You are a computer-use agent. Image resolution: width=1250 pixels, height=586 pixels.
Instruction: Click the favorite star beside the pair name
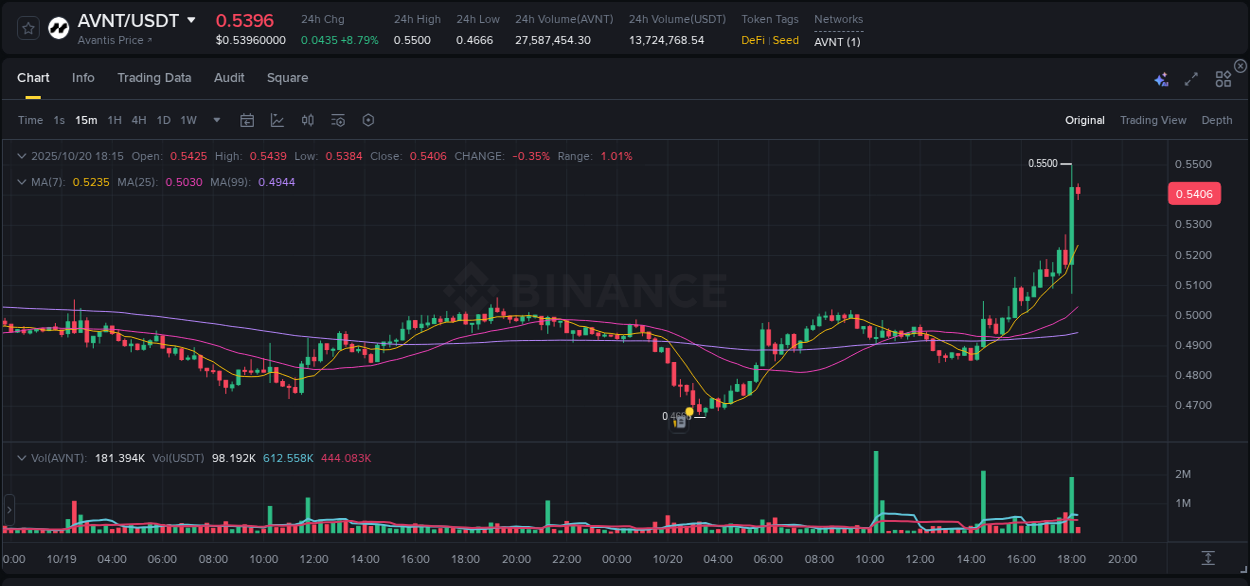pos(27,27)
